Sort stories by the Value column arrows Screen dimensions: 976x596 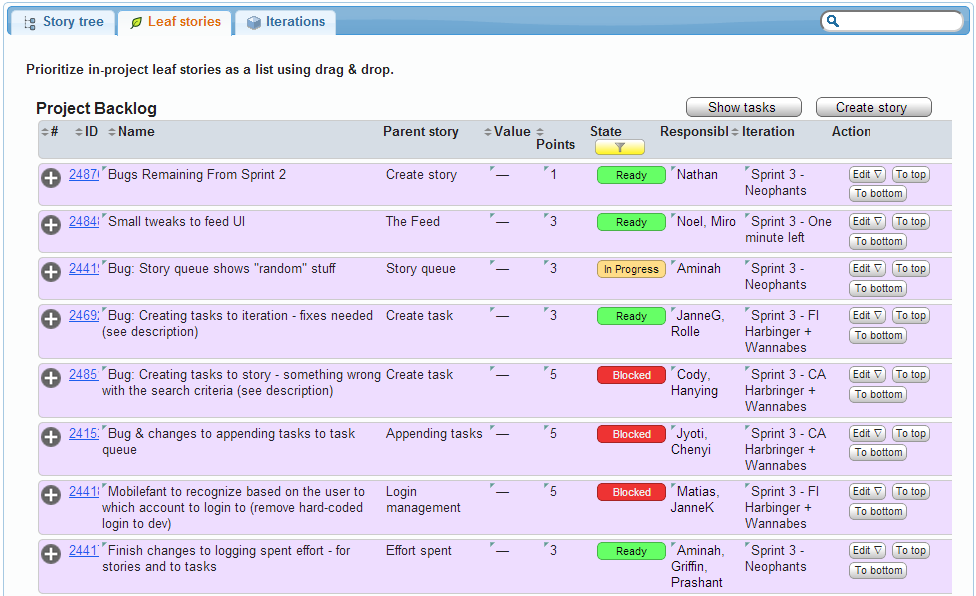tap(488, 132)
